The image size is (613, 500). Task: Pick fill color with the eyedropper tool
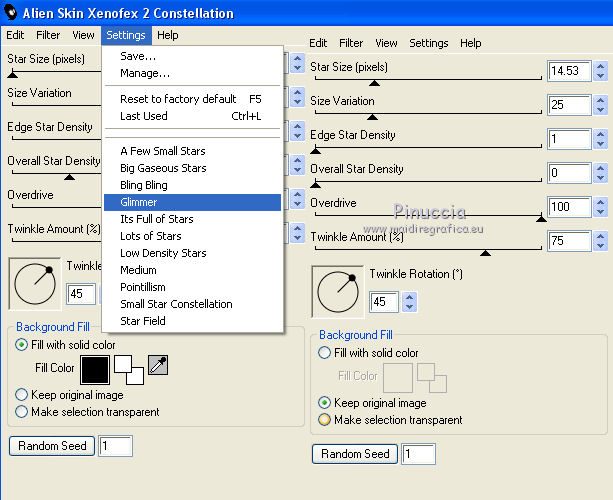coord(158,366)
